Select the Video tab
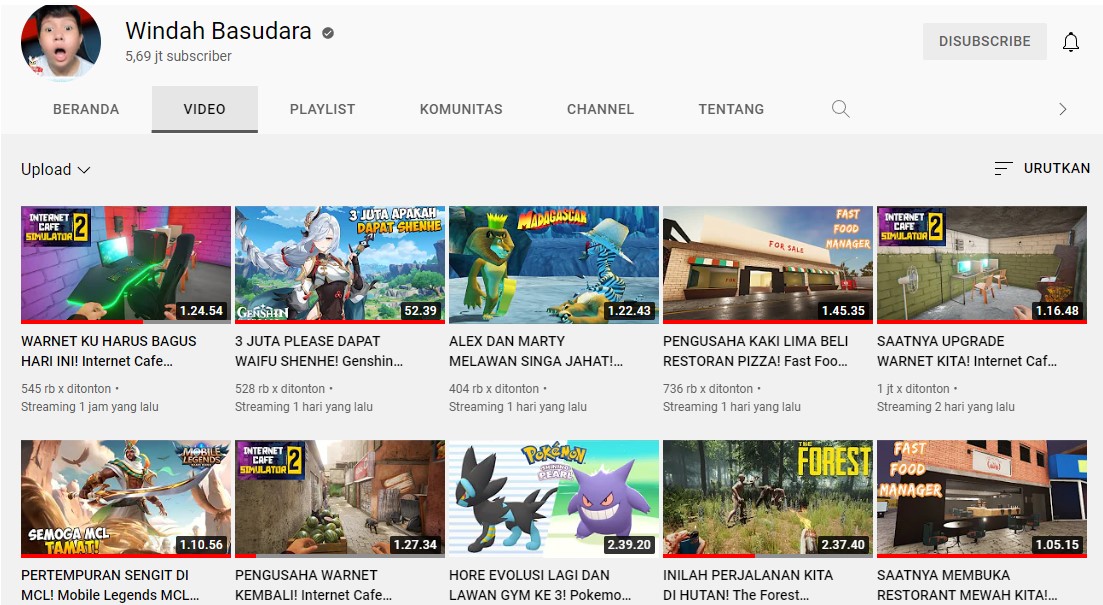1103x605 pixels. [x=205, y=109]
